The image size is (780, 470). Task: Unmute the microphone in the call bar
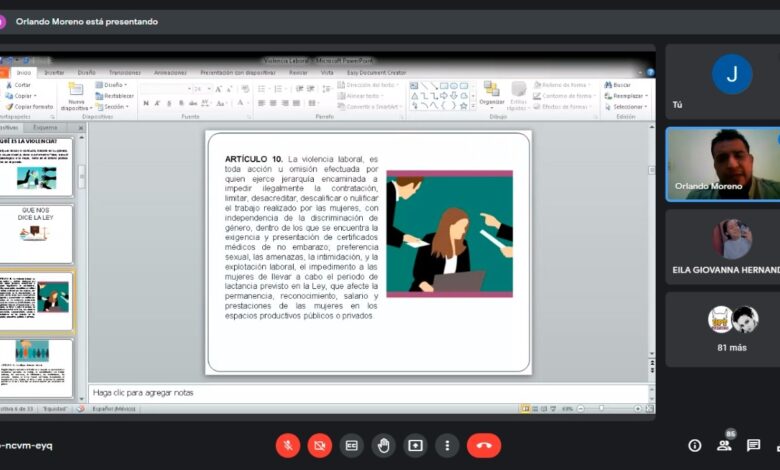click(x=288, y=446)
